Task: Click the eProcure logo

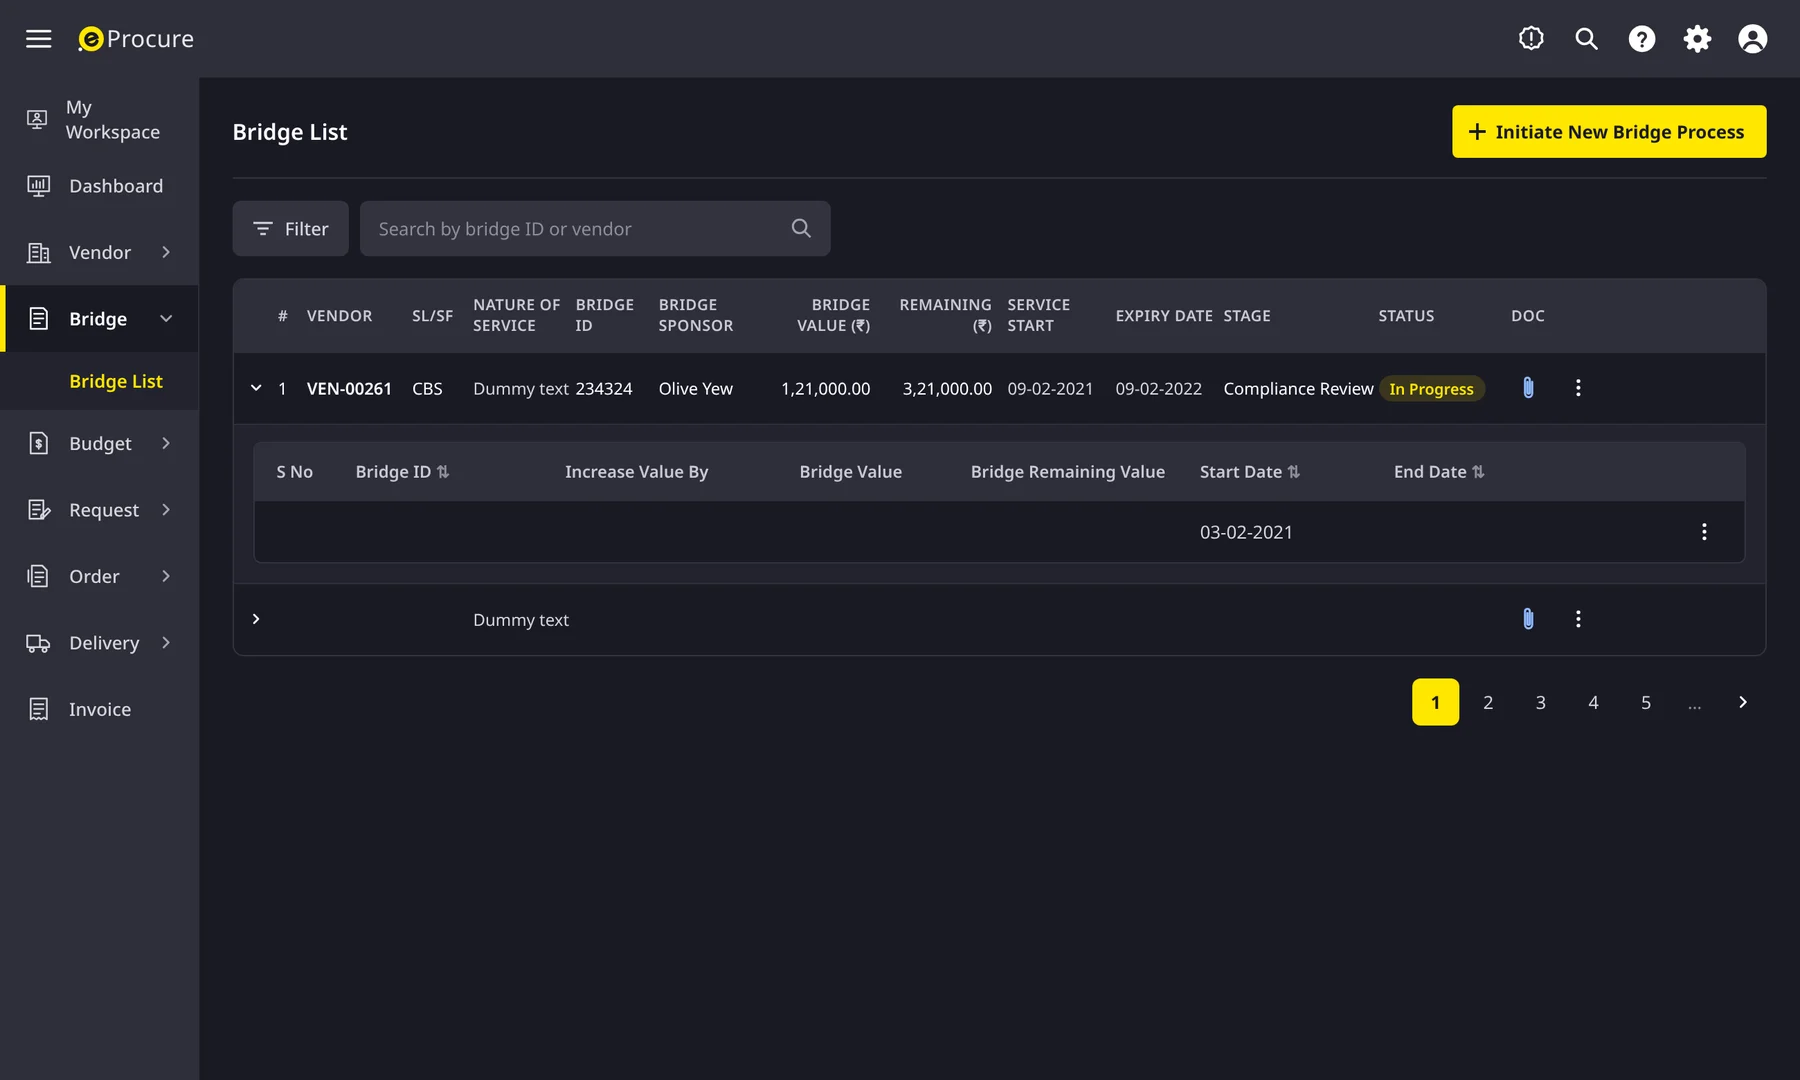Action: pyautogui.click(x=136, y=39)
